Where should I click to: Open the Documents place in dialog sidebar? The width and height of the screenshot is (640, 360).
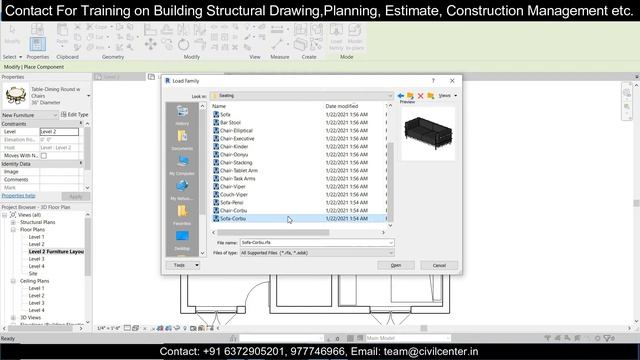click(x=182, y=140)
